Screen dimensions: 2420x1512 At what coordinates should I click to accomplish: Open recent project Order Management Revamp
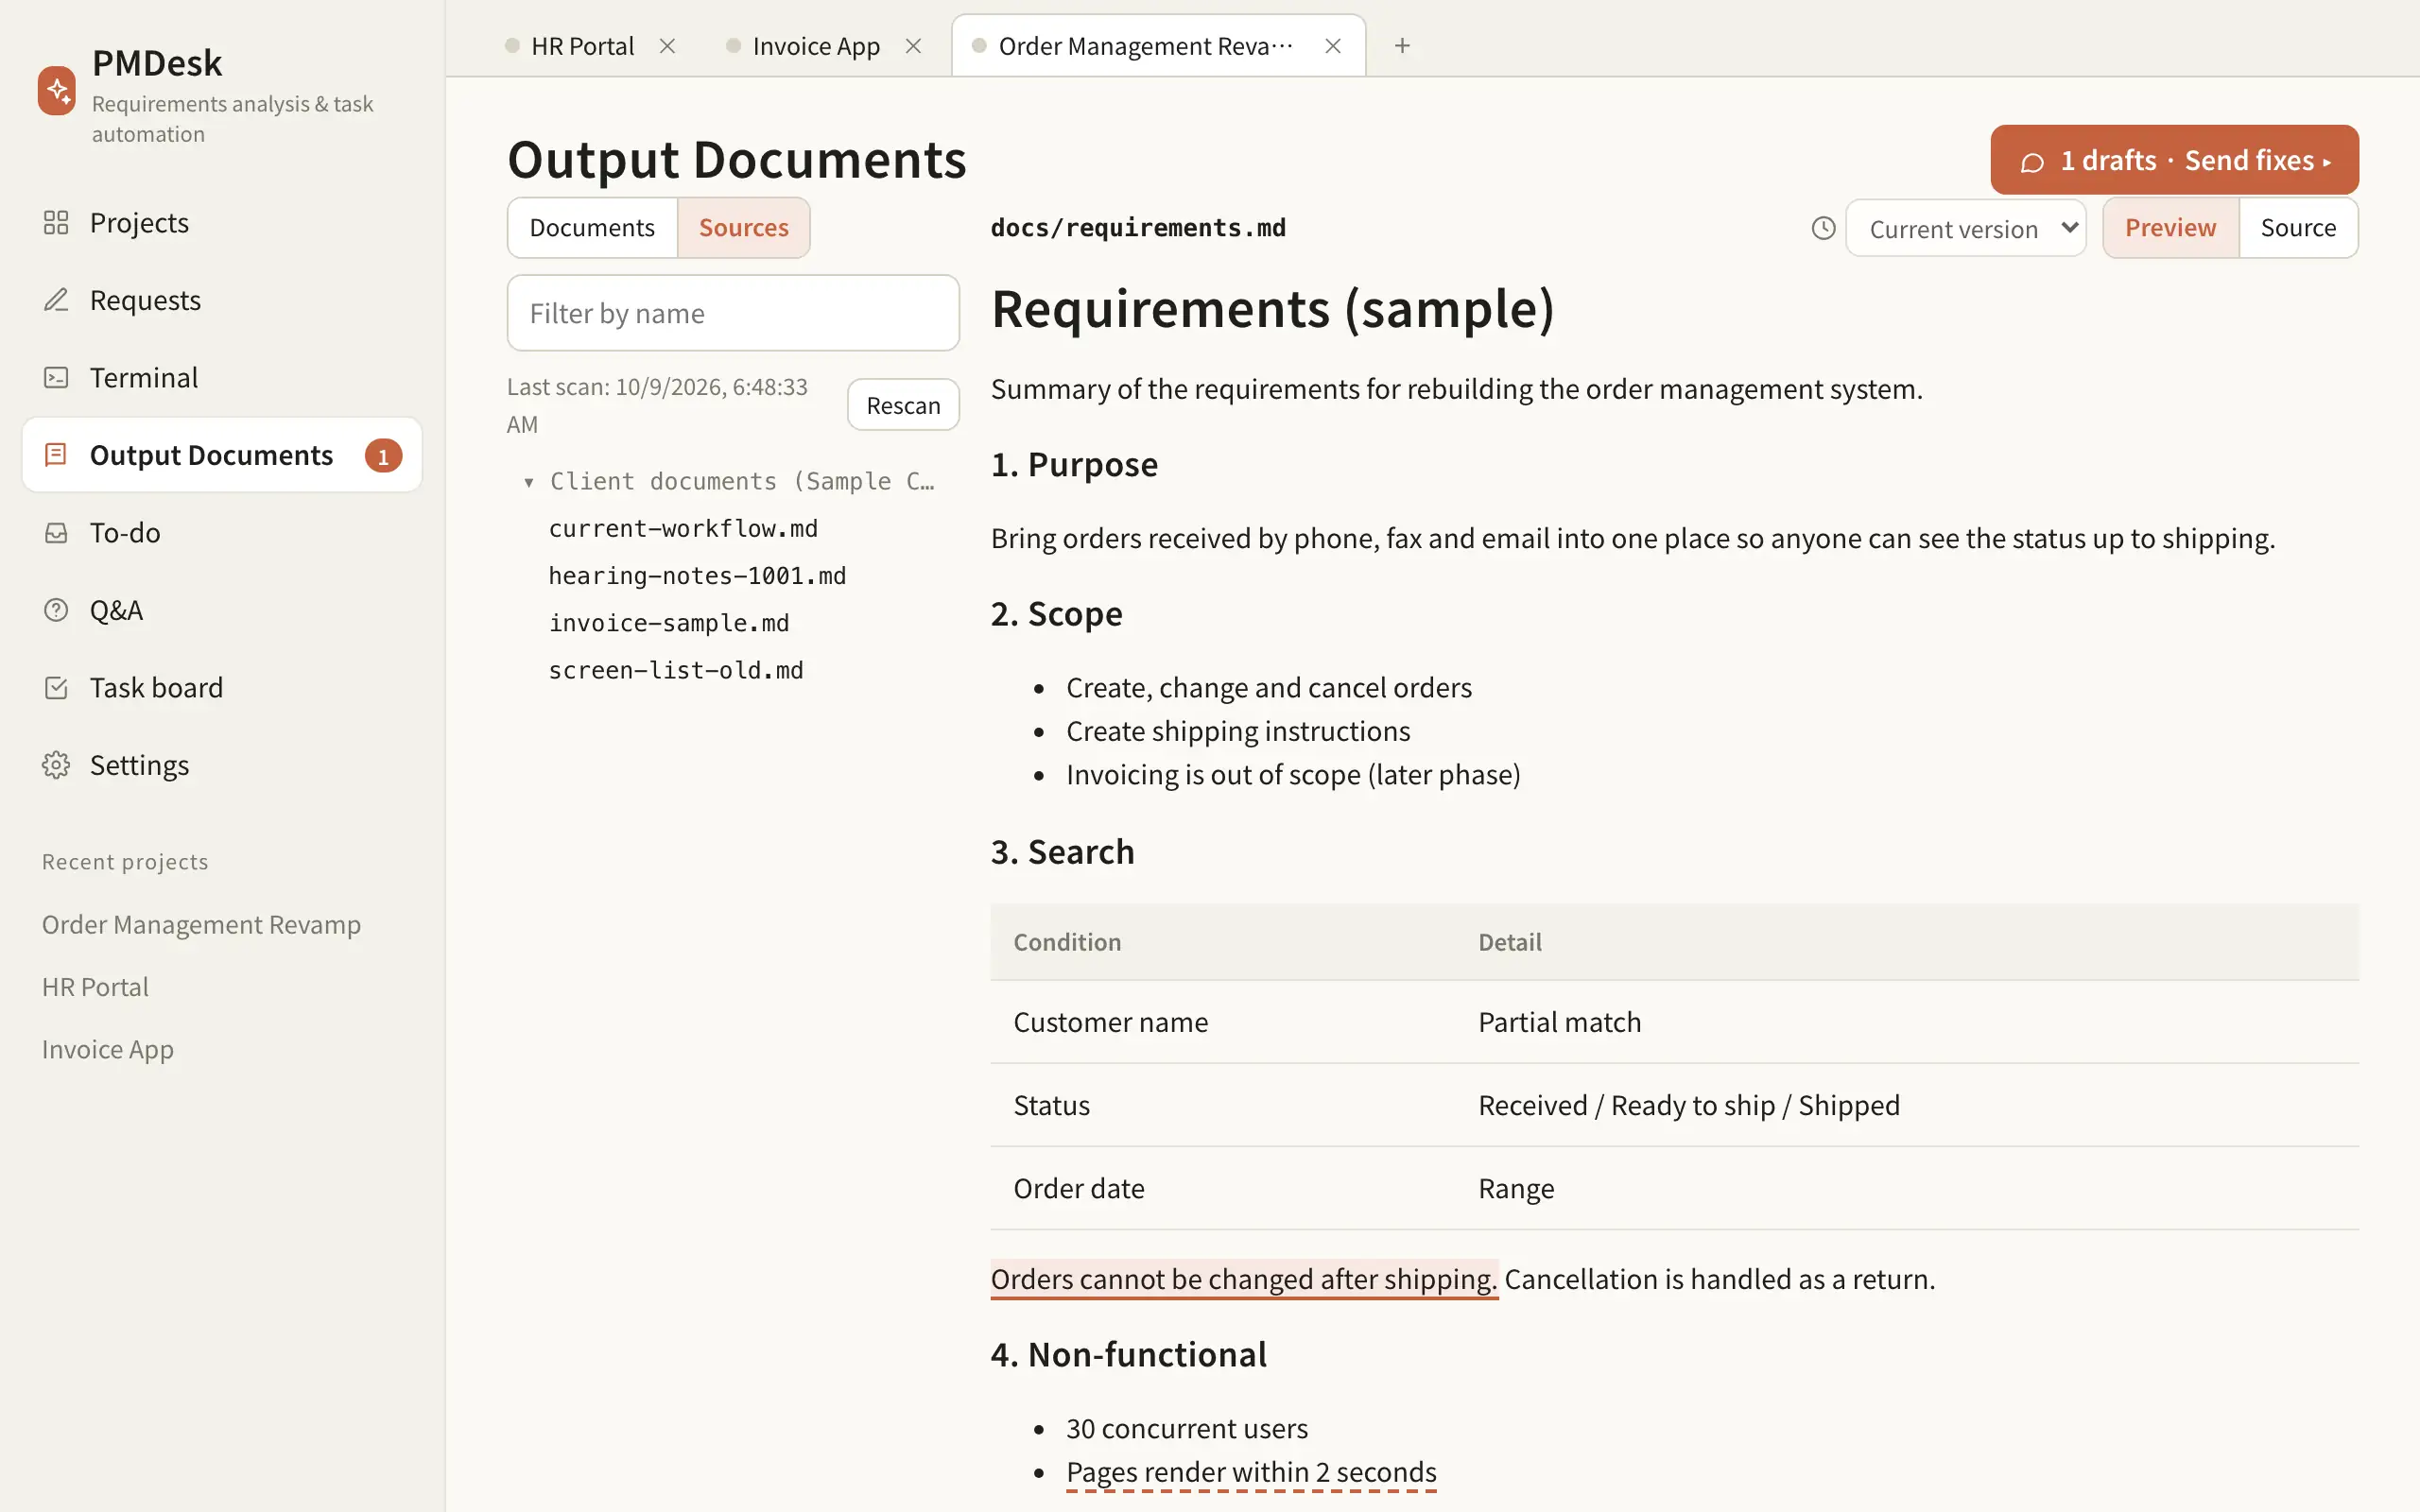coord(201,924)
